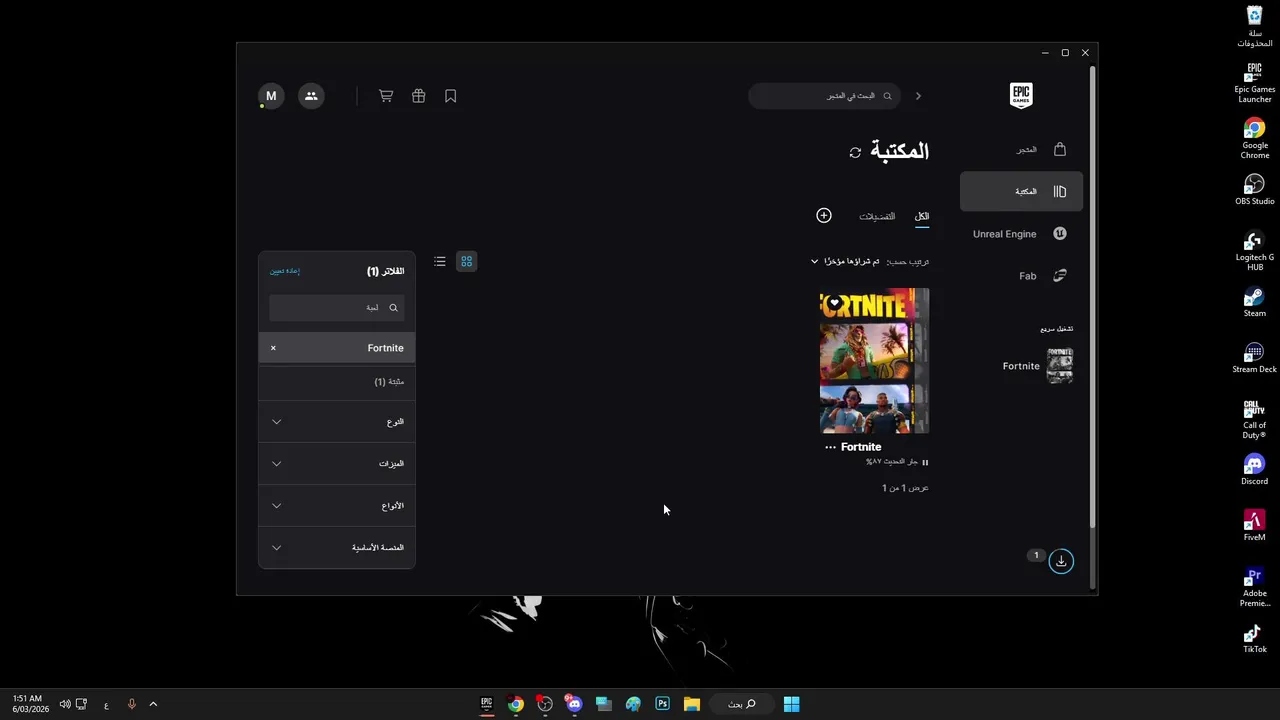
Task: Open Logitech G HUB desktop shortcut
Action: point(1255,251)
